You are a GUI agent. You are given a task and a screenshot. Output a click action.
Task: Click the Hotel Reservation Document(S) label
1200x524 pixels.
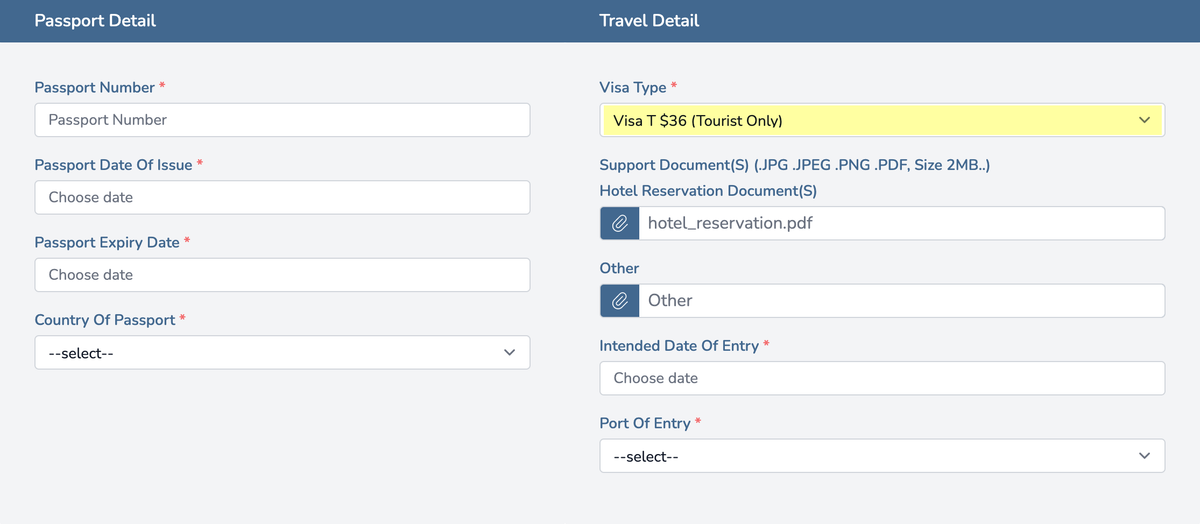(x=709, y=190)
